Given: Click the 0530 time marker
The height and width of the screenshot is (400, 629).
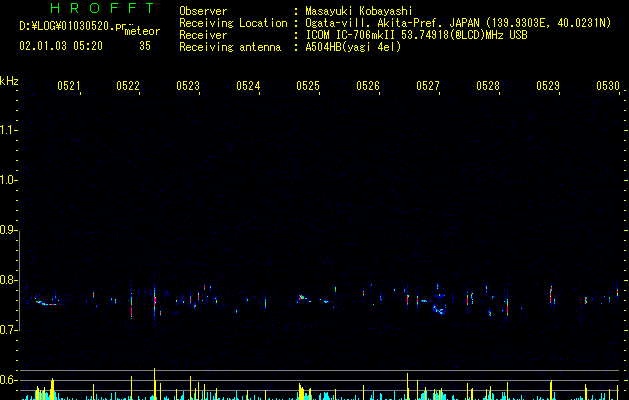Looking at the screenshot, I should (x=608, y=86).
